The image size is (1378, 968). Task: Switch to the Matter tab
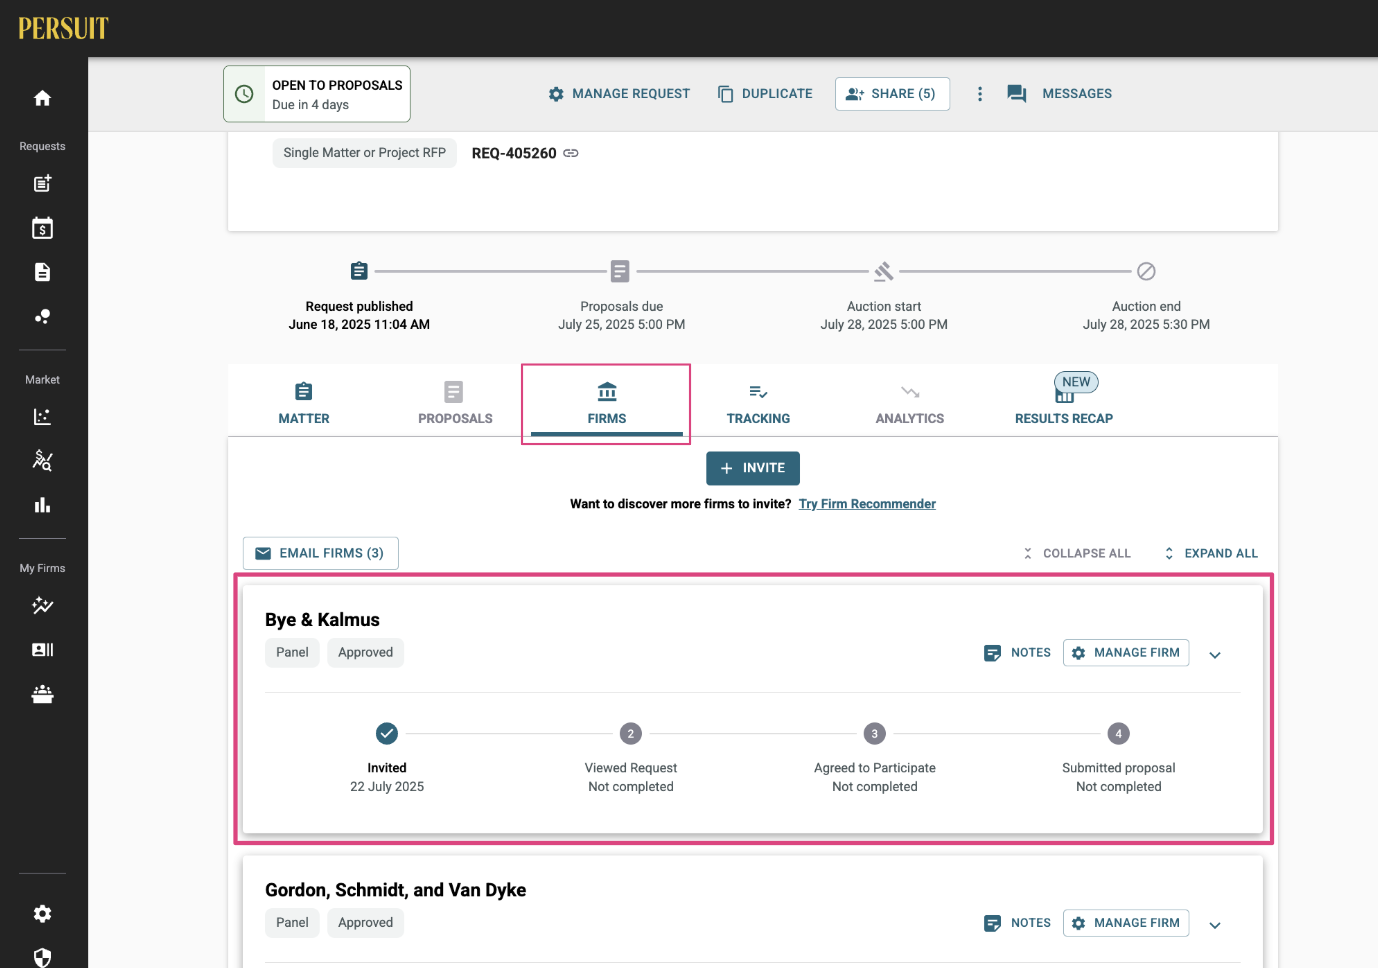pos(304,403)
